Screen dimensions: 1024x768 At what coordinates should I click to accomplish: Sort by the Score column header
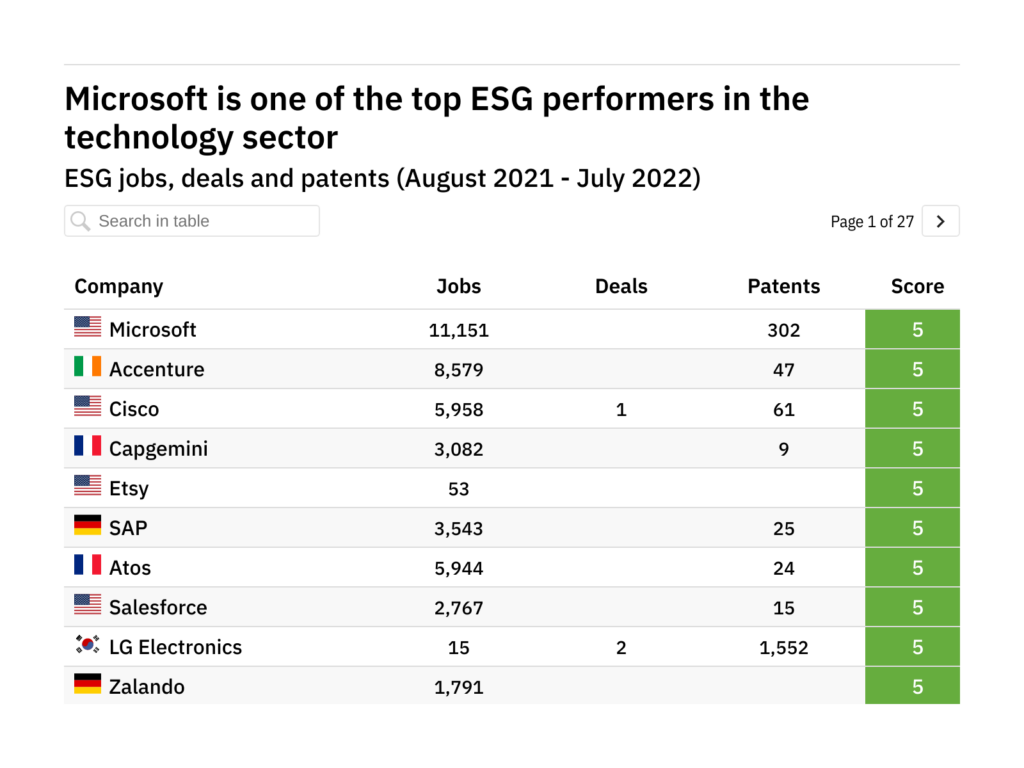917,287
